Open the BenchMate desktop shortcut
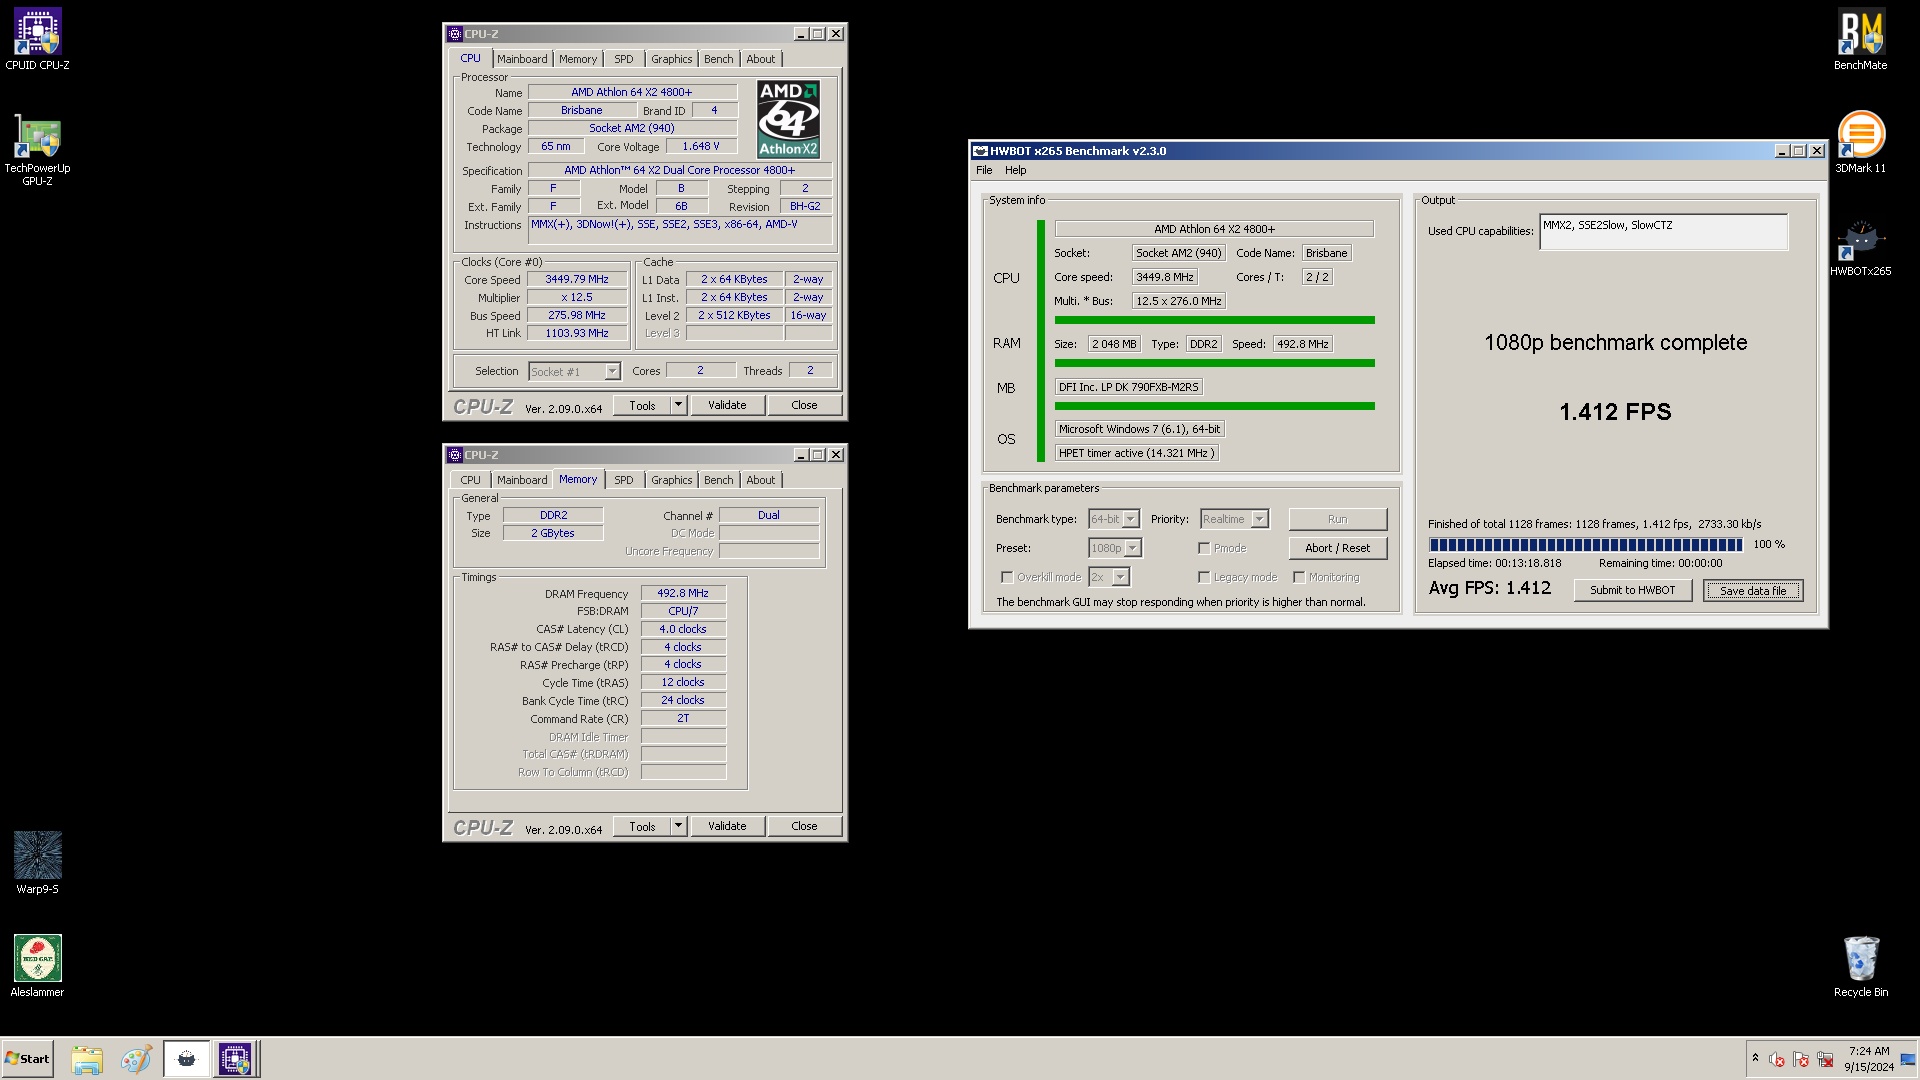Screen dimensions: 1920x1080 [1860, 40]
